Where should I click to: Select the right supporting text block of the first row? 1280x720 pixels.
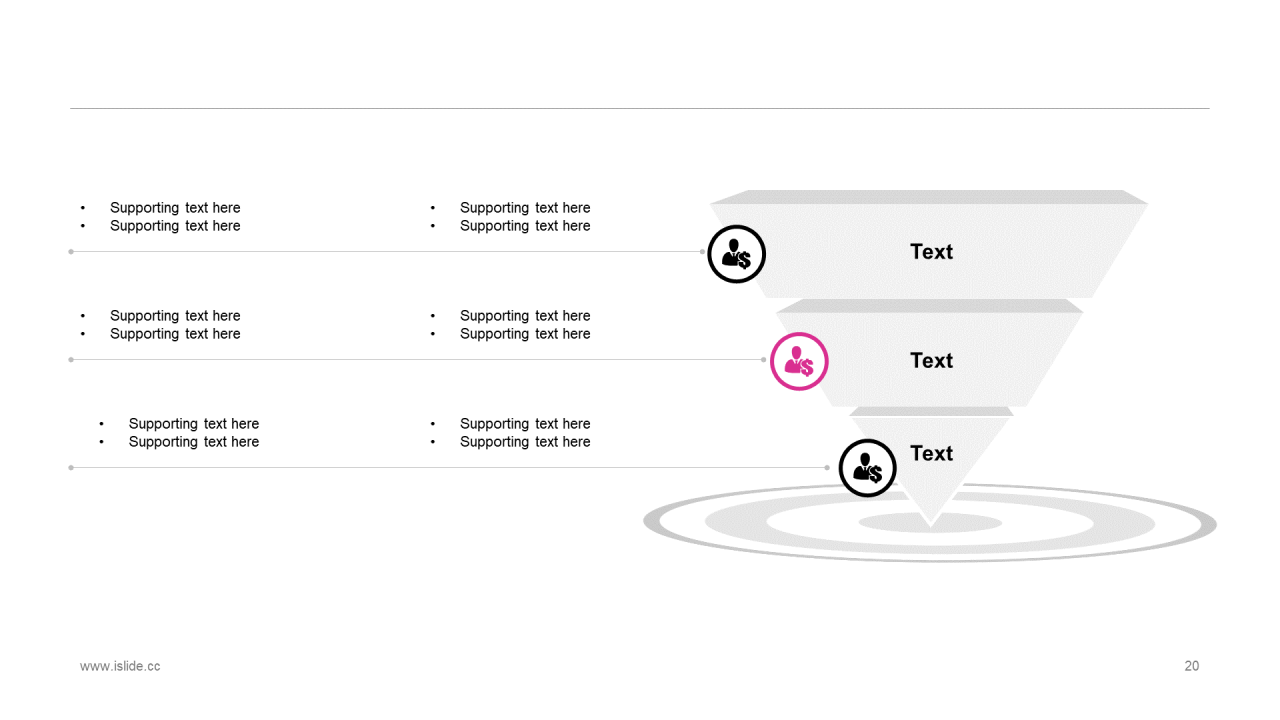[x=525, y=217]
